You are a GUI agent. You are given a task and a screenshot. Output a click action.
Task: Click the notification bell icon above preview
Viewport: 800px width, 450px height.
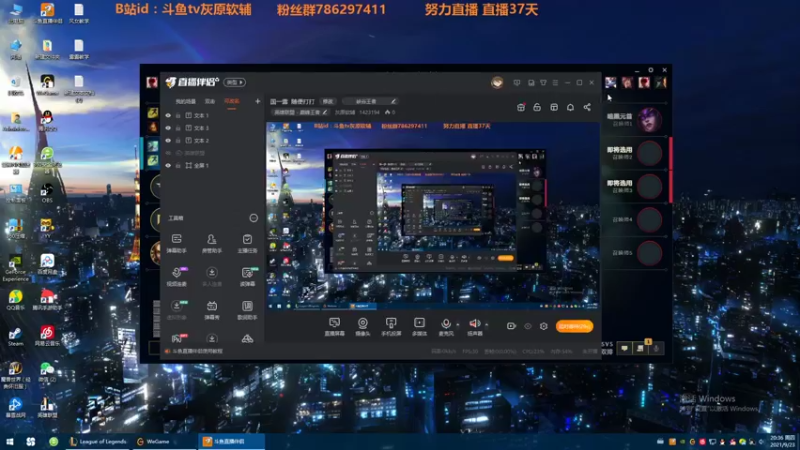click(570, 107)
